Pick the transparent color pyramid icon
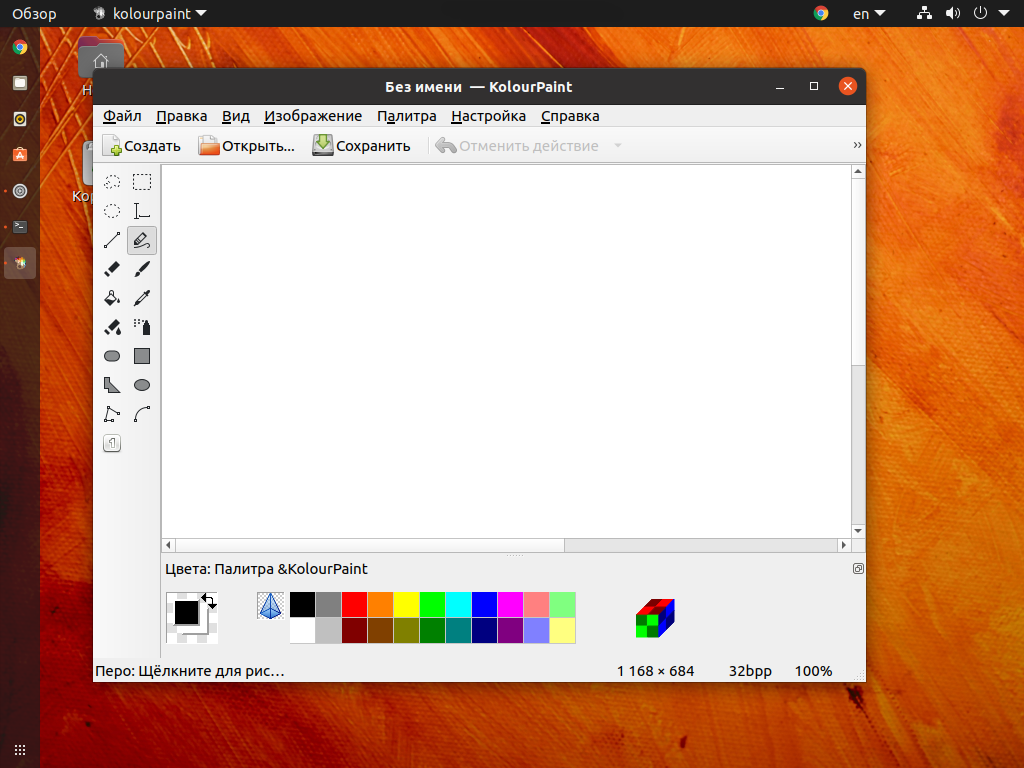Viewport: 1024px width, 768px height. (x=270, y=605)
